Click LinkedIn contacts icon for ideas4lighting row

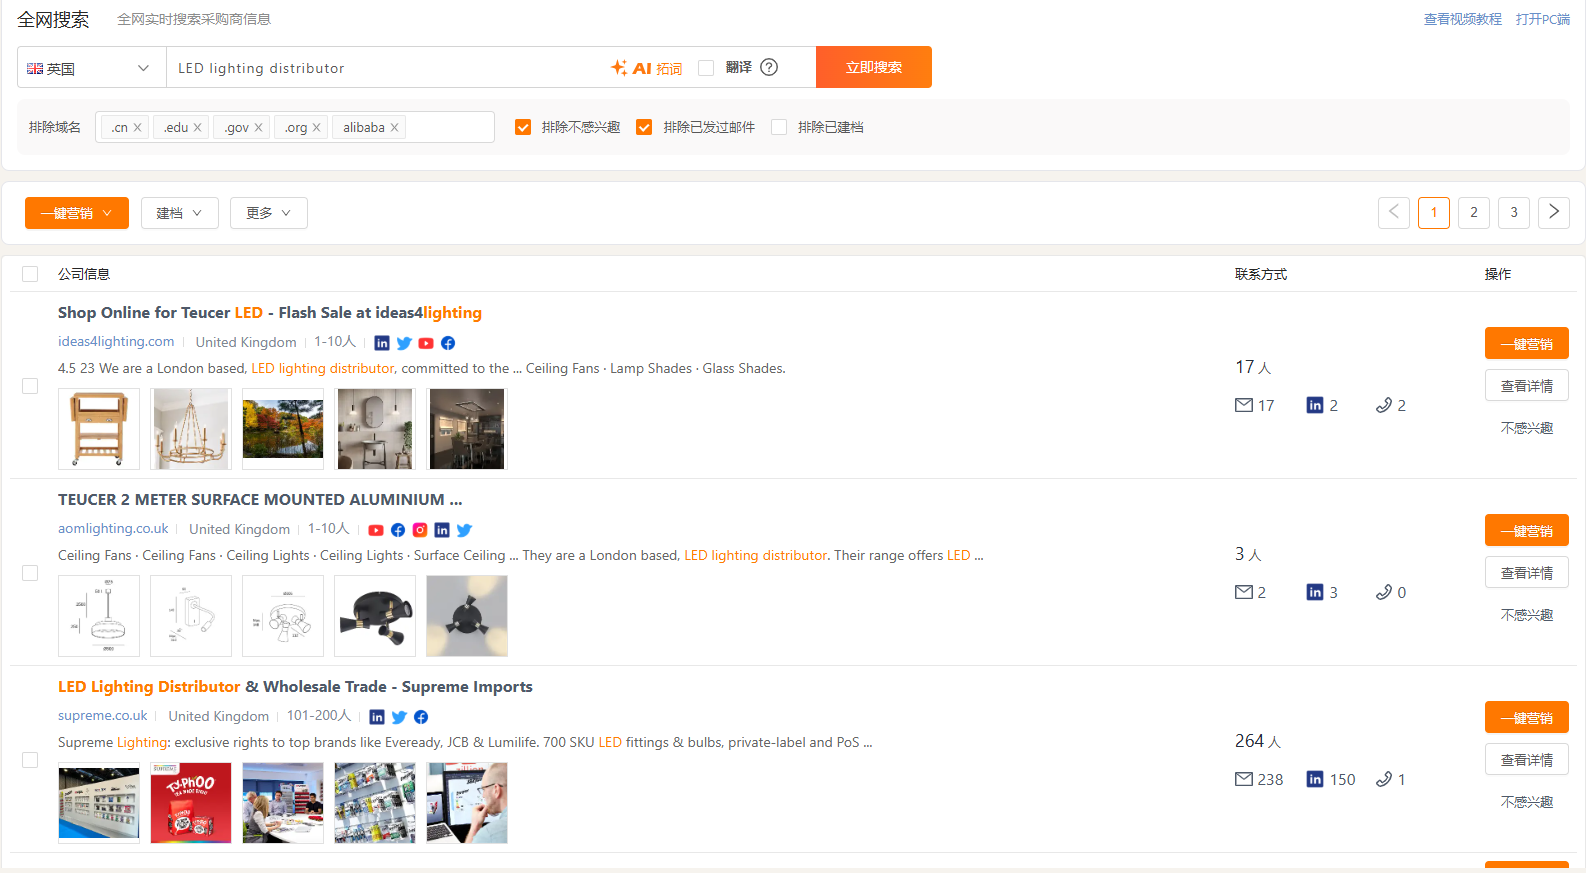pyautogui.click(x=1315, y=405)
